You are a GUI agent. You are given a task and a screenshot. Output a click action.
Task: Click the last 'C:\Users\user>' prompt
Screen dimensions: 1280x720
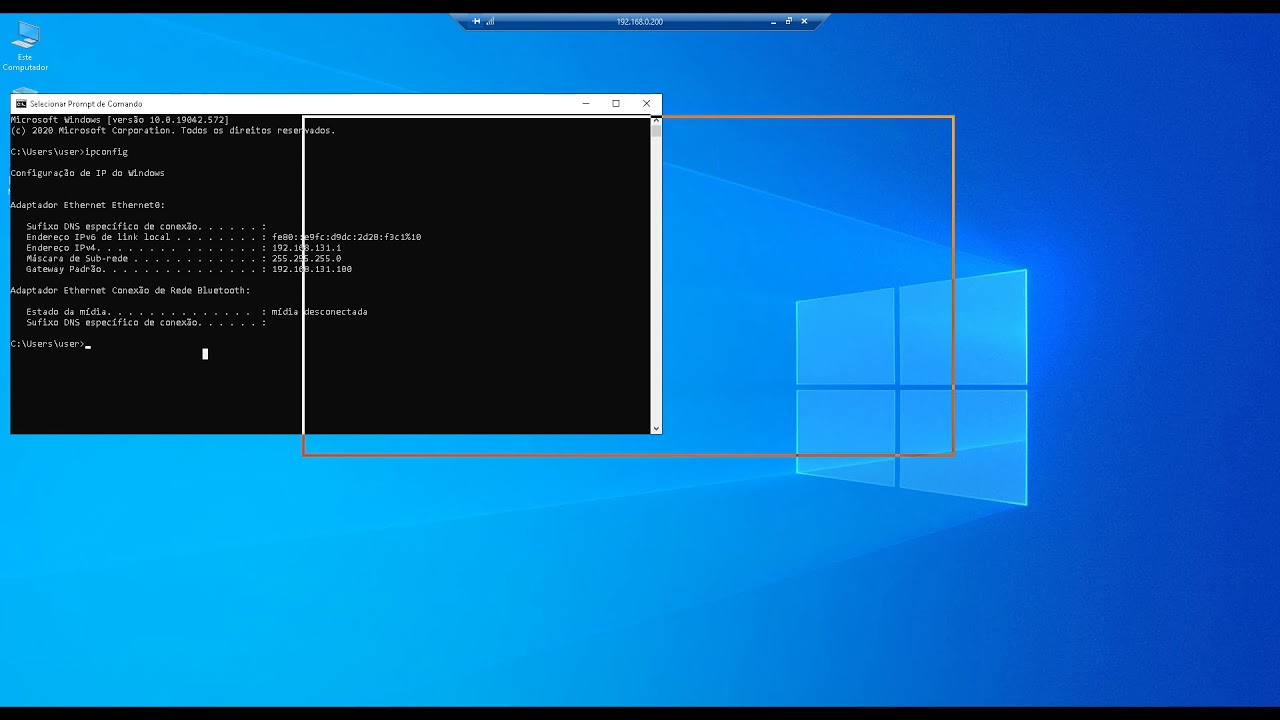pos(48,344)
